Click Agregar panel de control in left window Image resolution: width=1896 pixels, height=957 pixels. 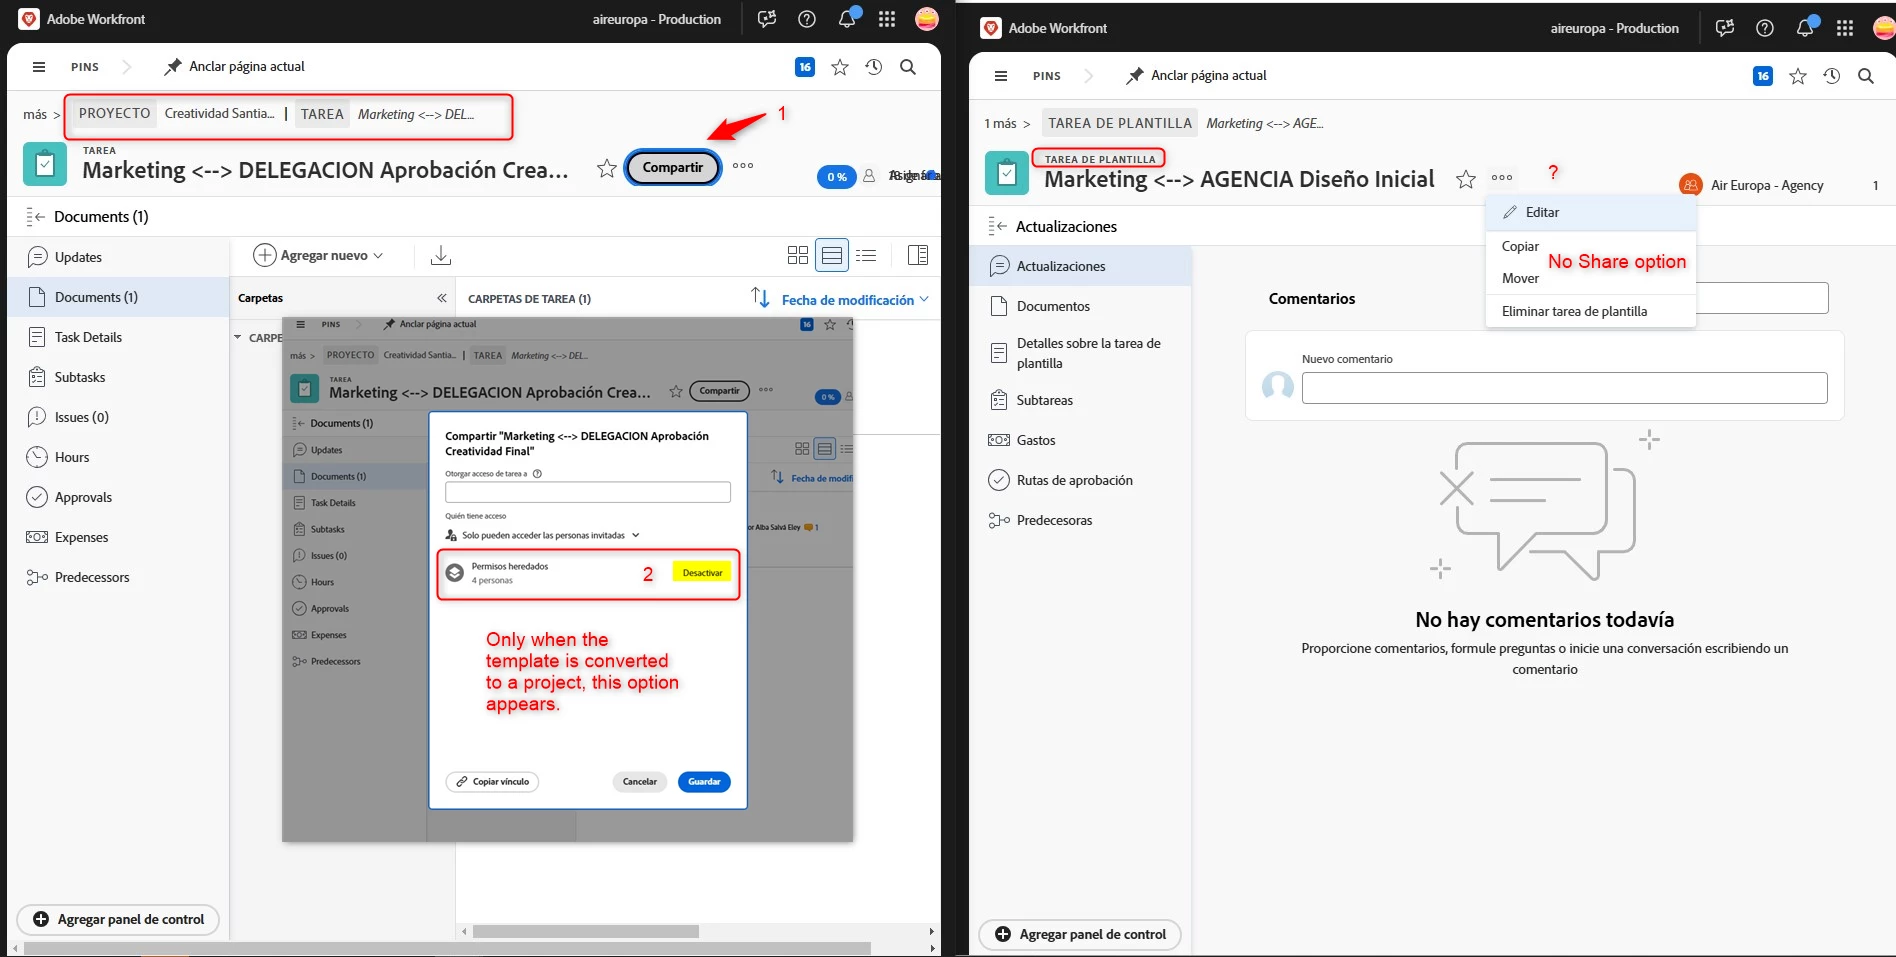(x=118, y=919)
